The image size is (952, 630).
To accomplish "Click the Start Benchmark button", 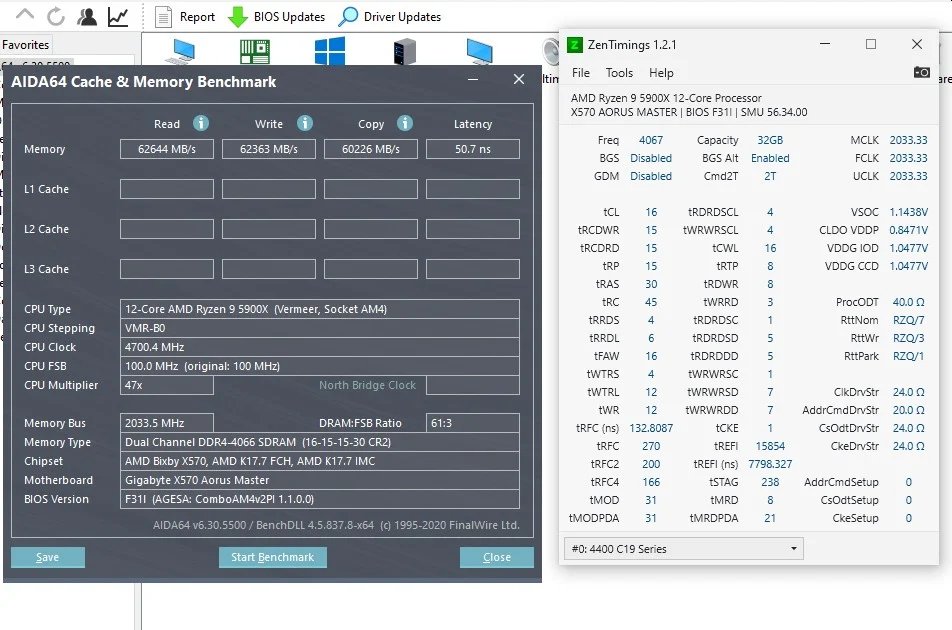I will [x=273, y=557].
